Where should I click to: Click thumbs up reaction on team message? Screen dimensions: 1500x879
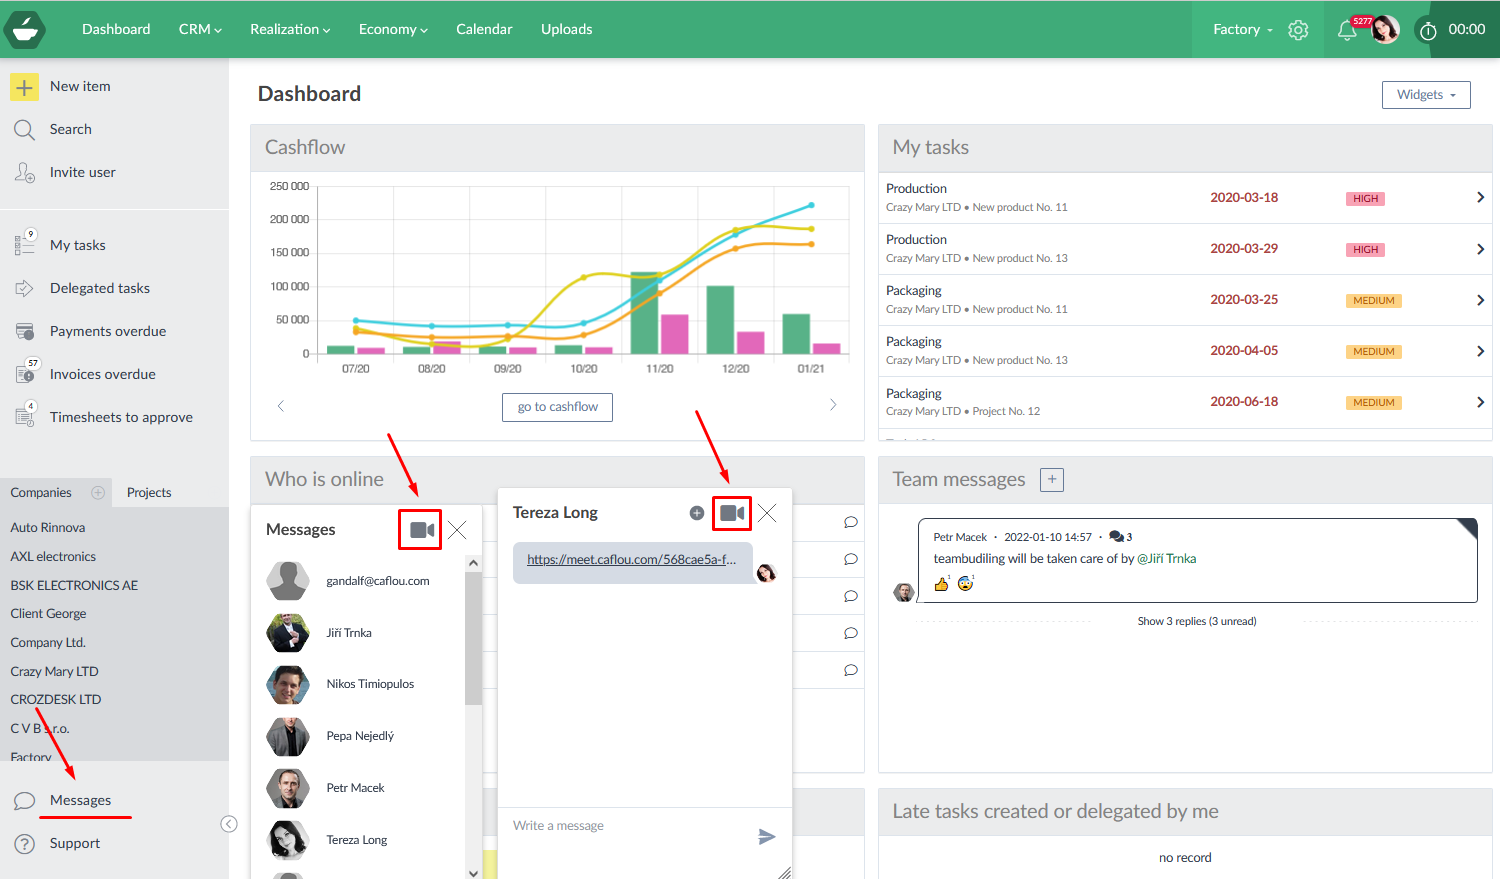point(941,584)
